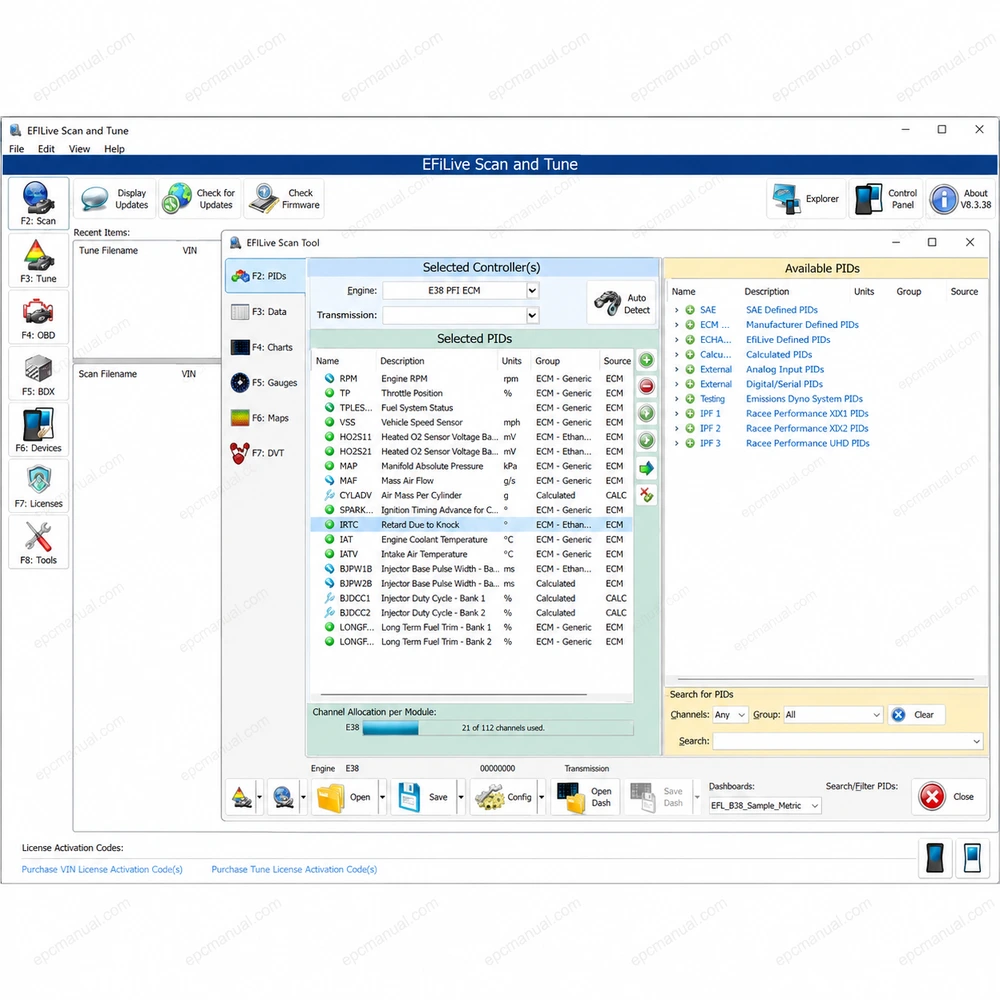
Task: Open the F3: Tune module
Action: point(38,260)
